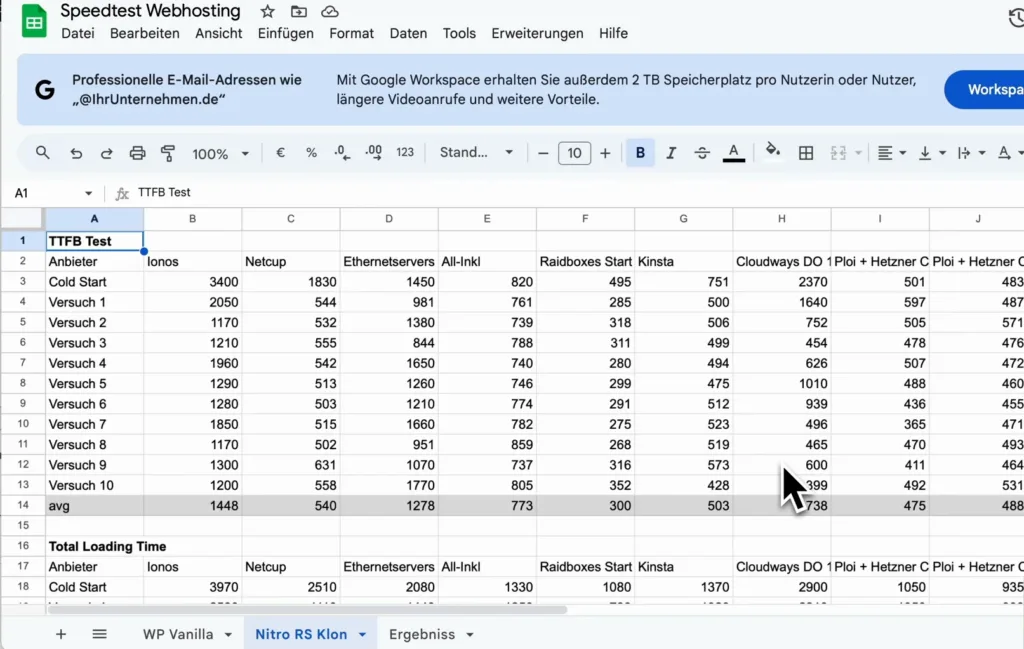Select row 14 header
1024x649 pixels.
[23, 505]
